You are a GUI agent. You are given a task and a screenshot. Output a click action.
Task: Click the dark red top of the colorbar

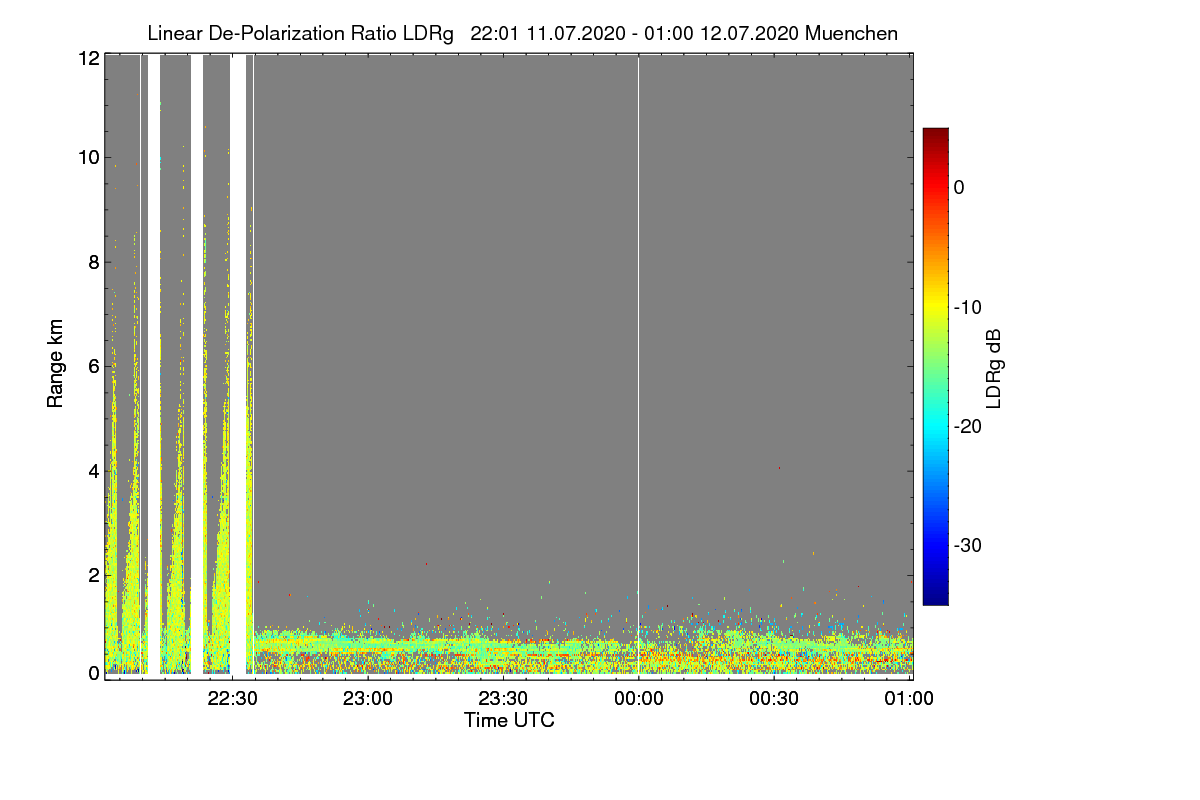point(935,134)
